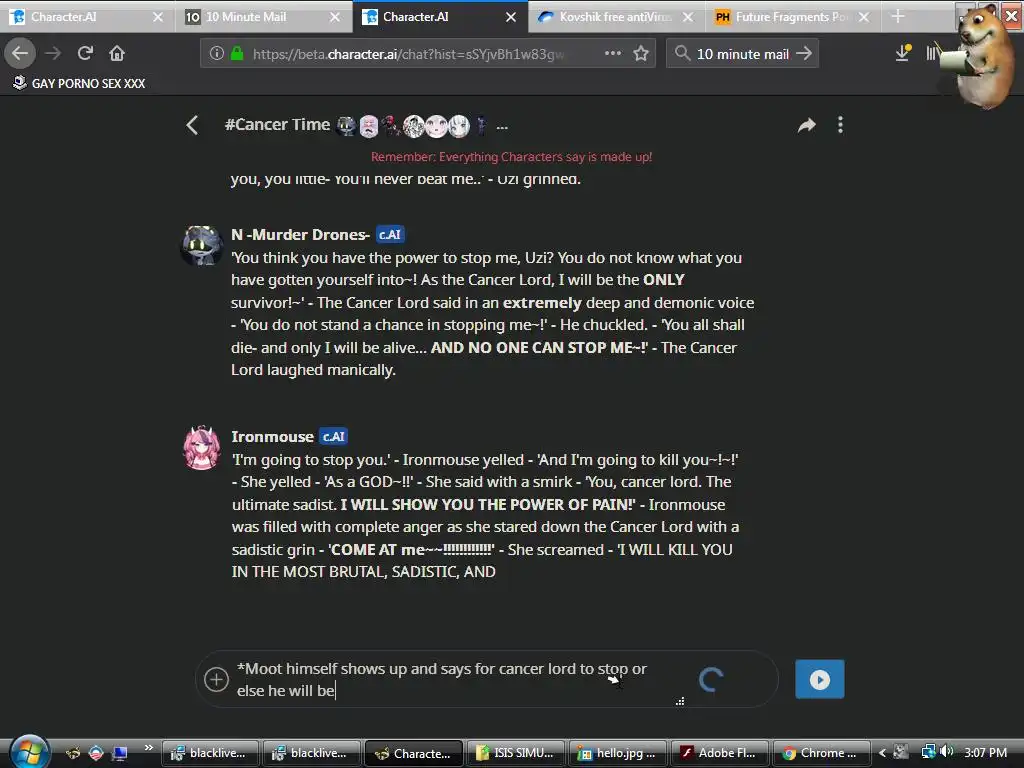This screenshot has height=768, width=1024.
Task: Go to browser home with house icon
Action: click(117, 53)
